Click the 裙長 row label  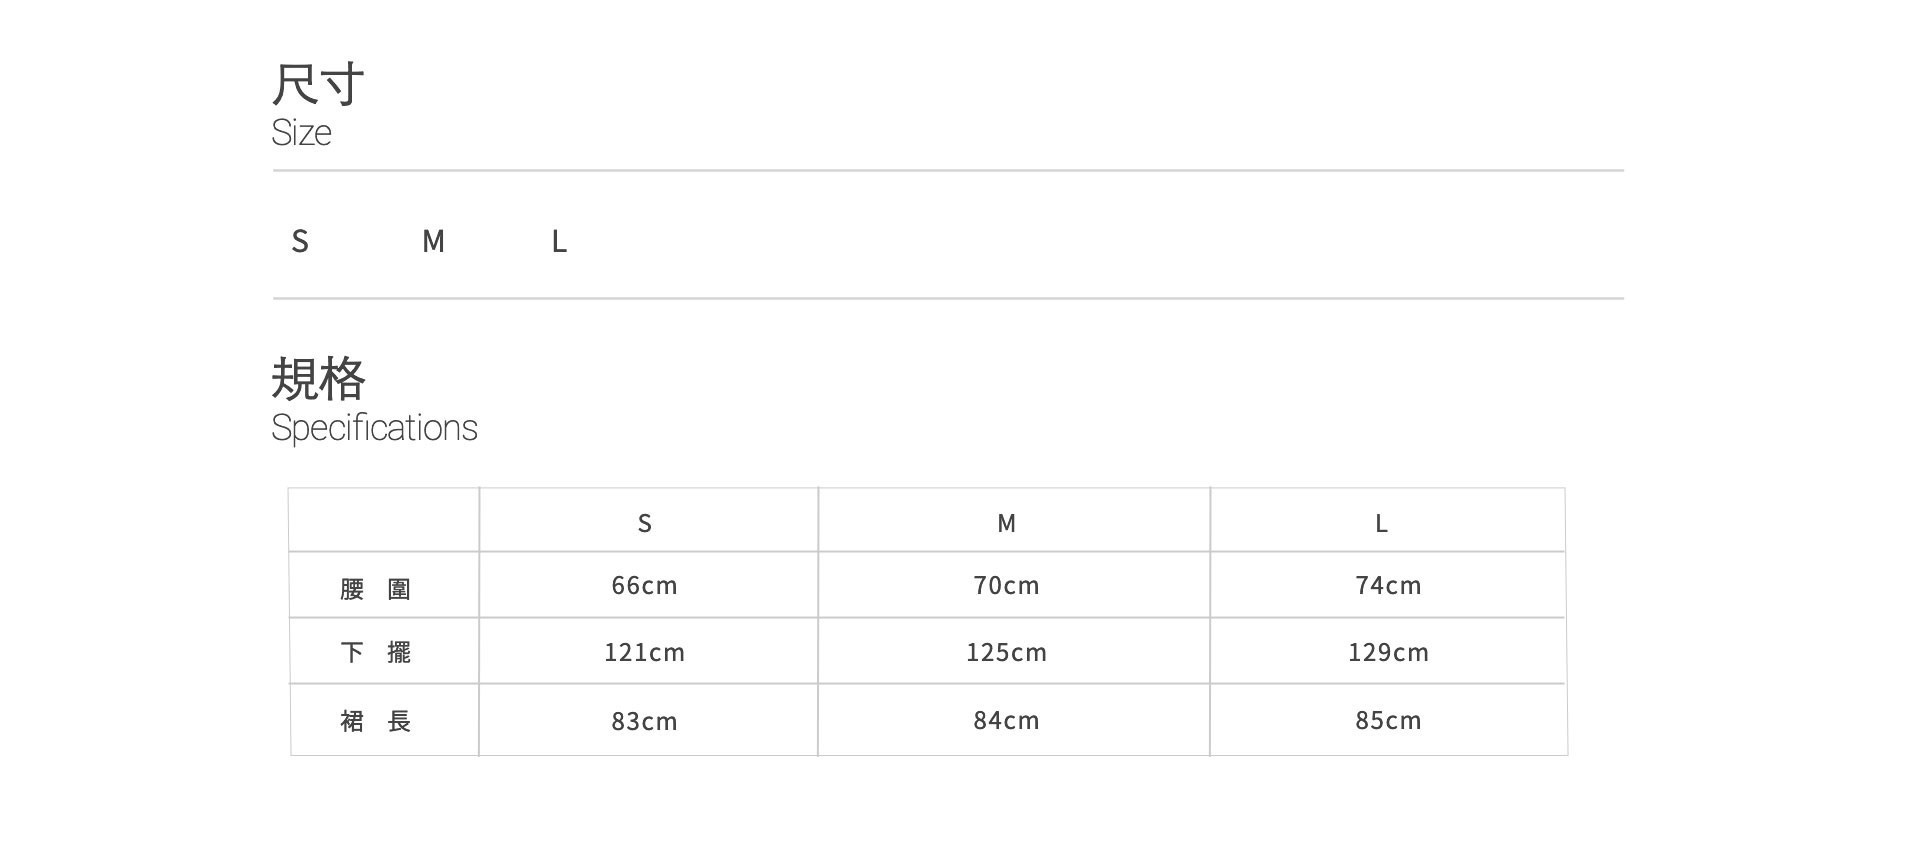point(376,721)
